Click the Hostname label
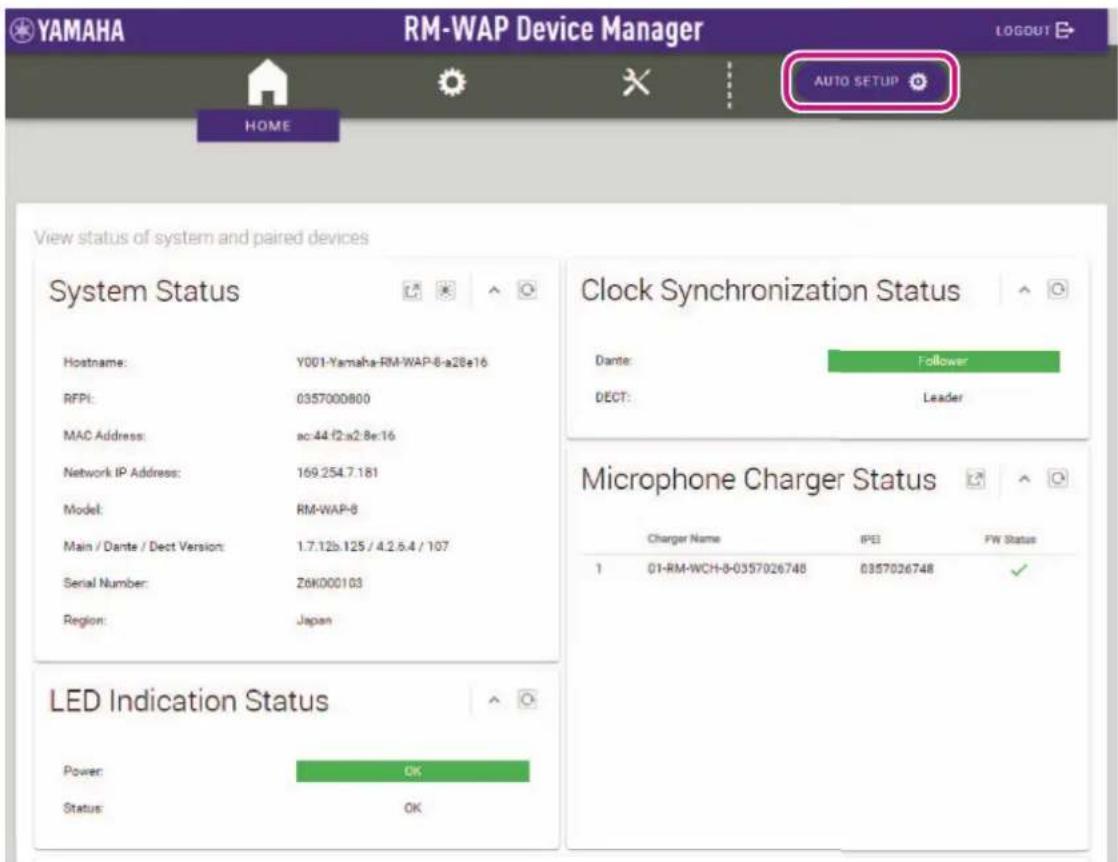The height and width of the screenshot is (862, 1118). tap(95, 362)
